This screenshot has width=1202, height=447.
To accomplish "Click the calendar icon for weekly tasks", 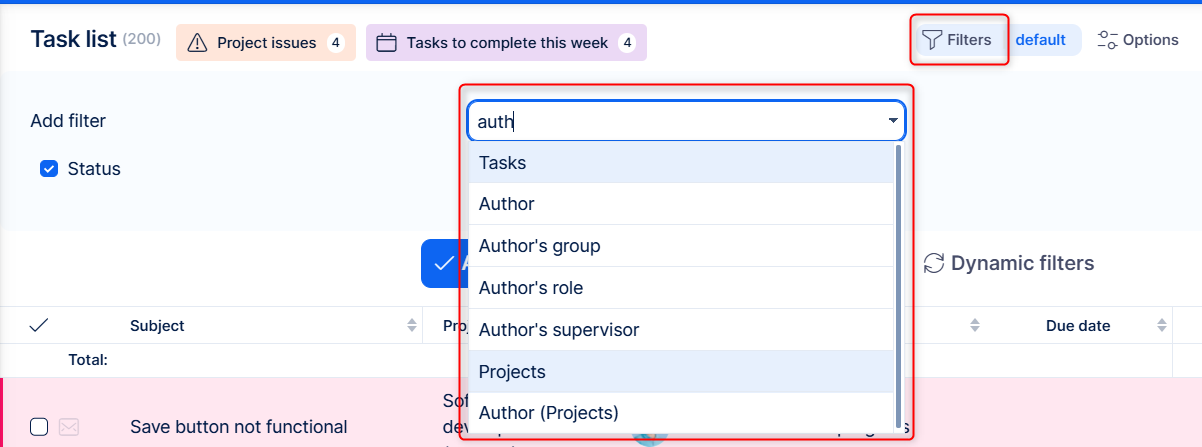I will tap(387, 43).
